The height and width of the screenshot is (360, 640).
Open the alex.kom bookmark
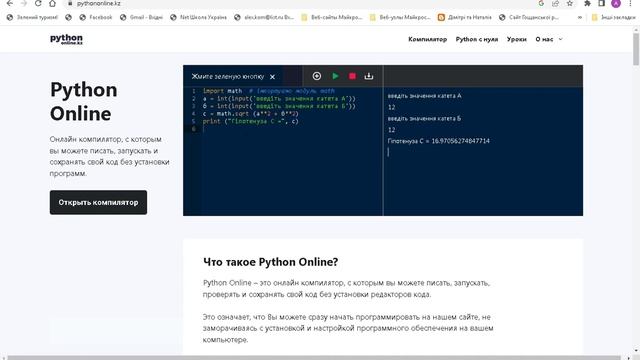(264, 17)
